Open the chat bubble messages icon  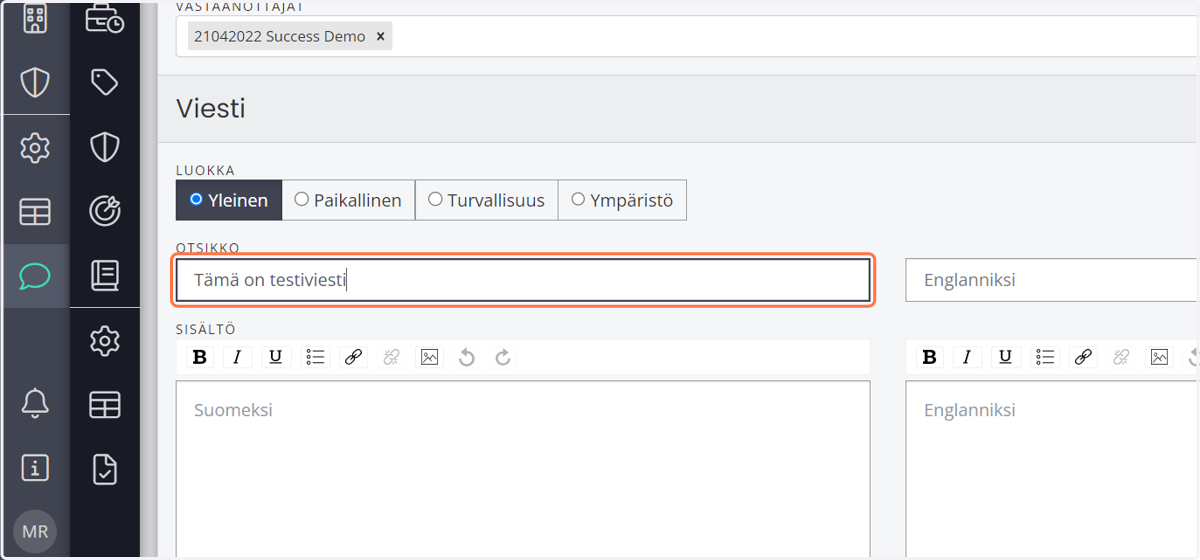35,276
